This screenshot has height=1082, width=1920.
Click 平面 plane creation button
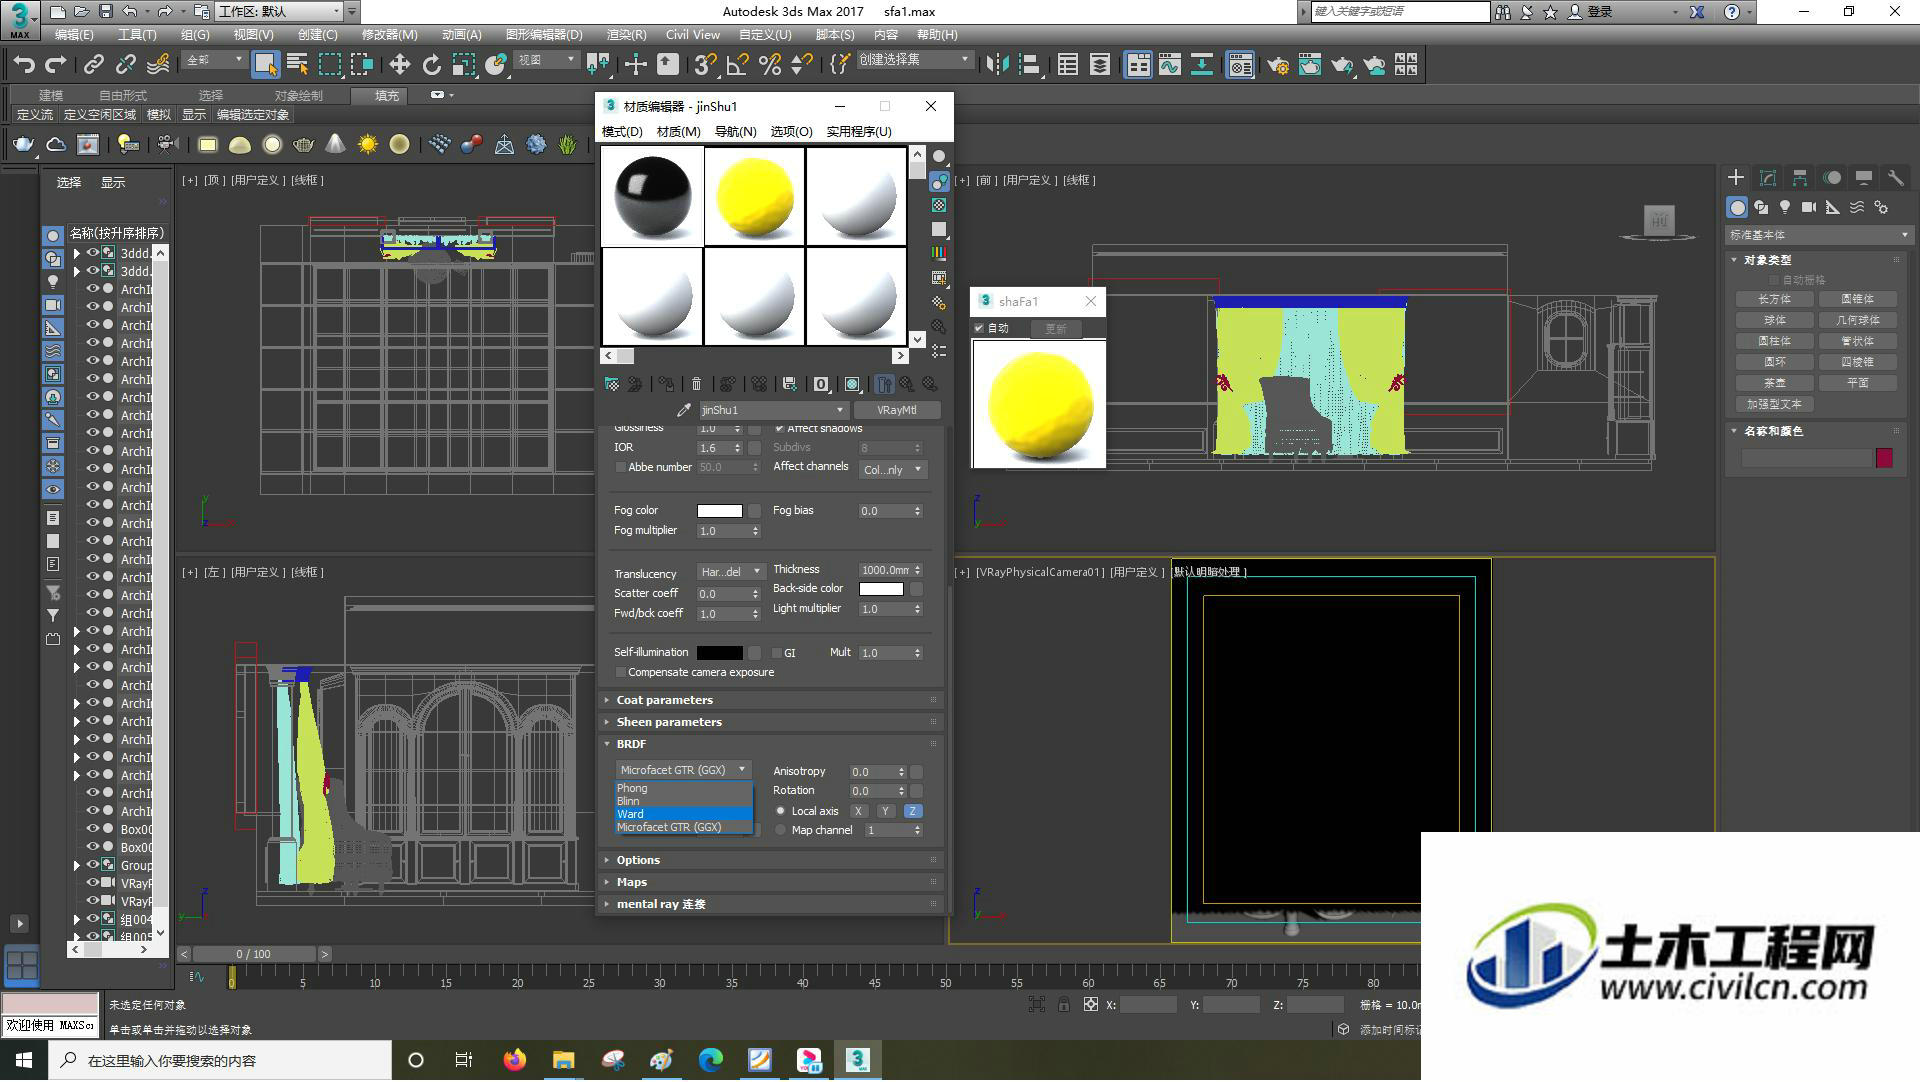coord(1857,383)
